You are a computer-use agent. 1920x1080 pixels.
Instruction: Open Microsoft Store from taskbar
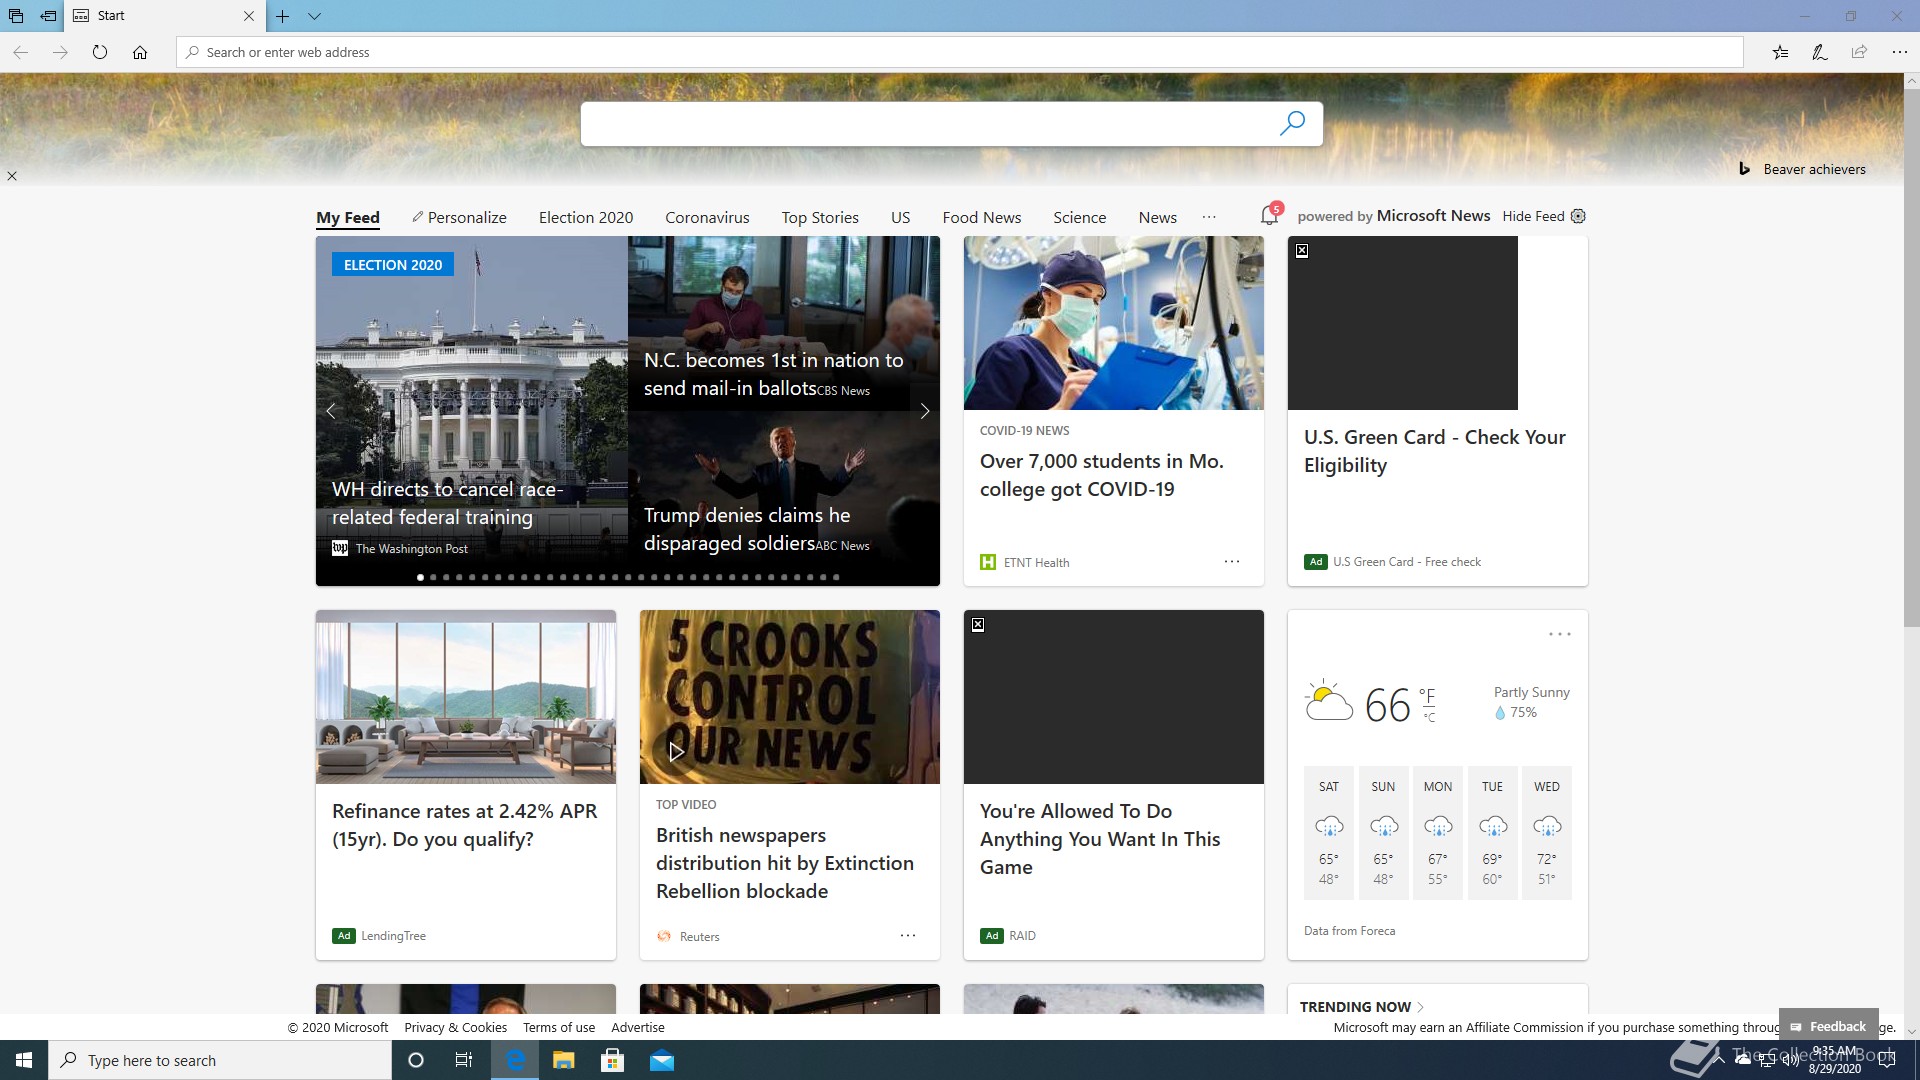click(612, 1060)
